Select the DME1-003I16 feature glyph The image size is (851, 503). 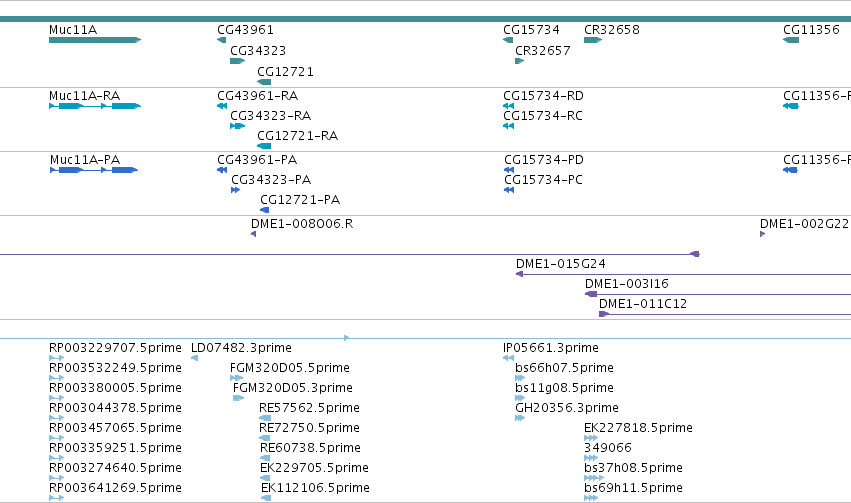click(x=591, y=294)
